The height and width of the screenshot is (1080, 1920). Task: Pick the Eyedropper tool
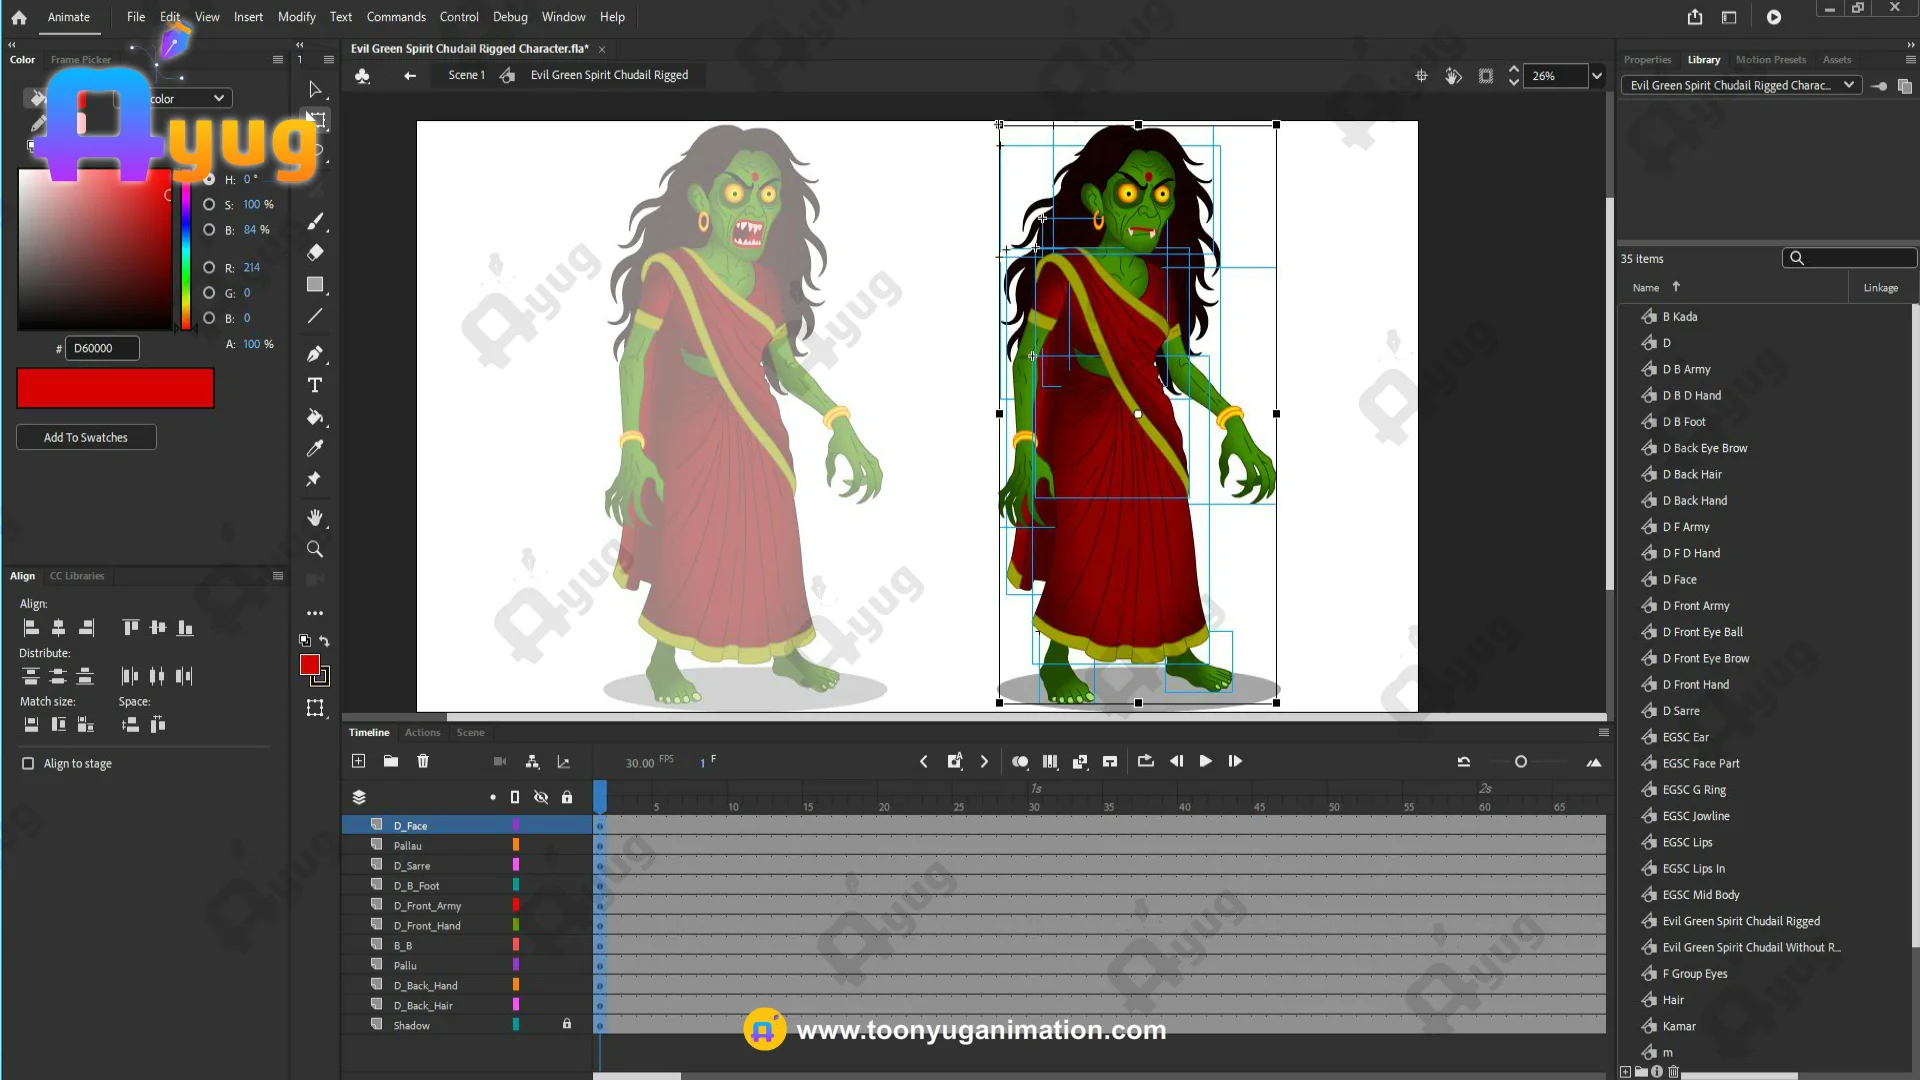pos(315,449)
